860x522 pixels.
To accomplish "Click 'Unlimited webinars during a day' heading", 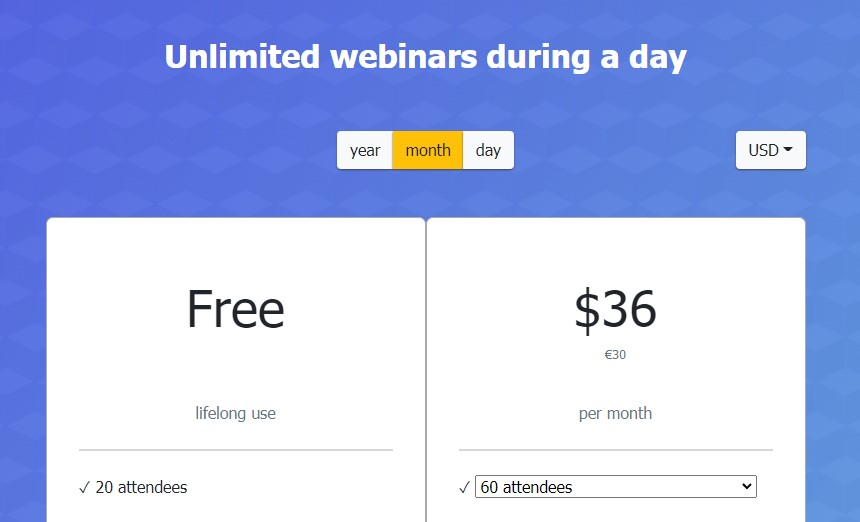I will (x=426, y=57).
